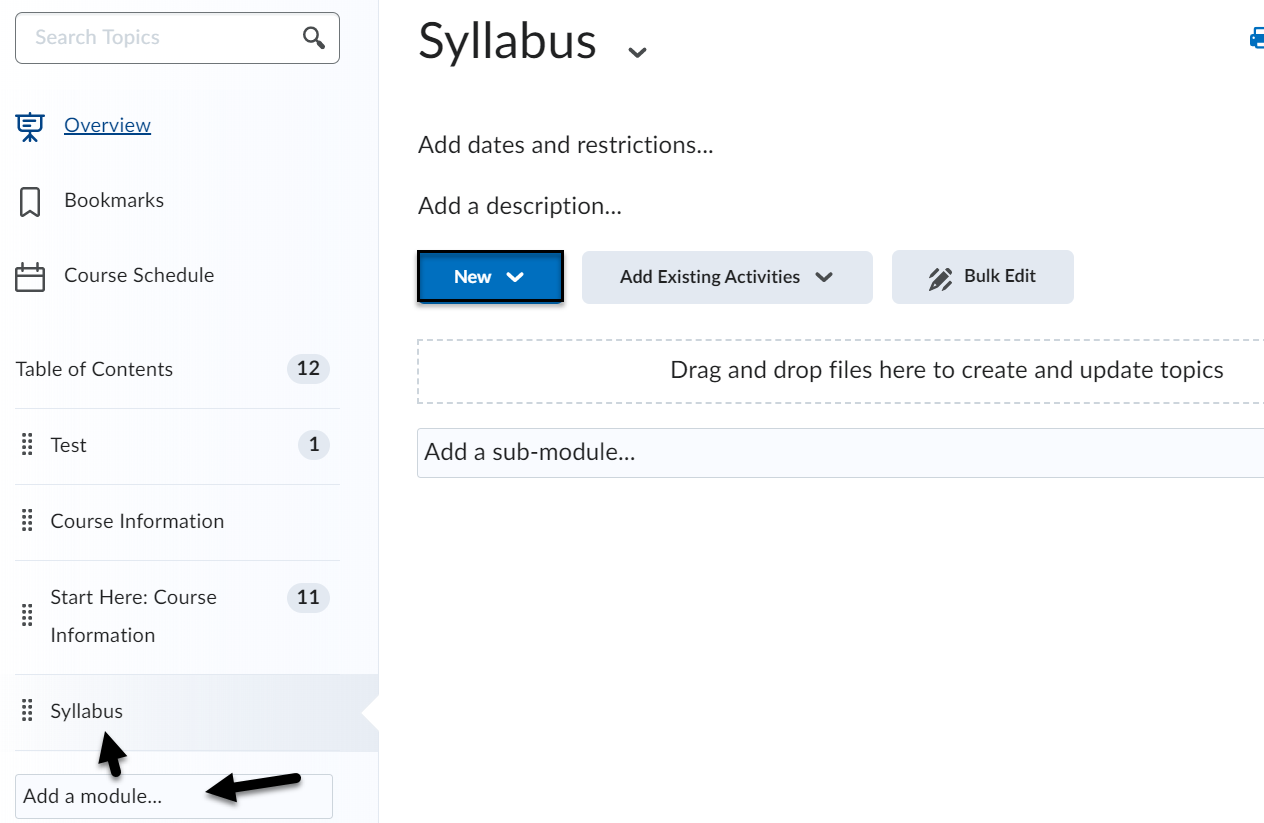Open the Start Here: Course Information module
Image resolution: width=1264 pixels, height=823 pixels.
(x=133, y=616)
